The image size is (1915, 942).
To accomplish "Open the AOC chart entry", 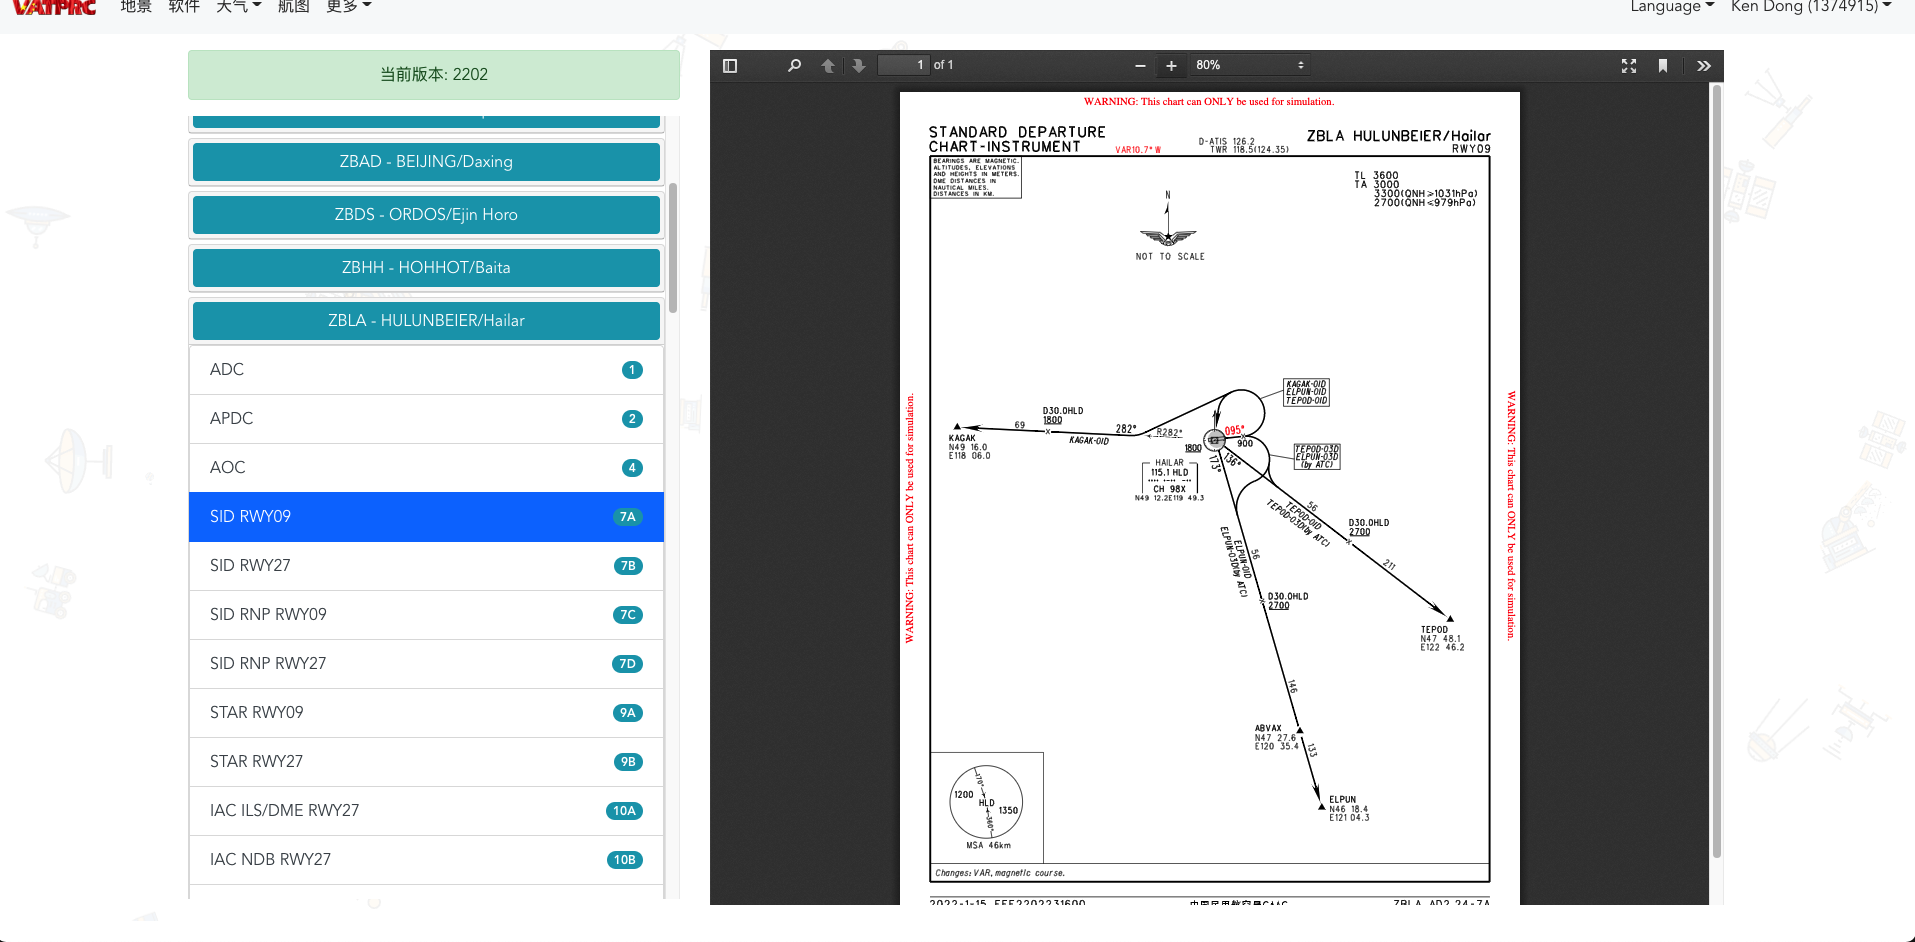I will click(426, 468).
